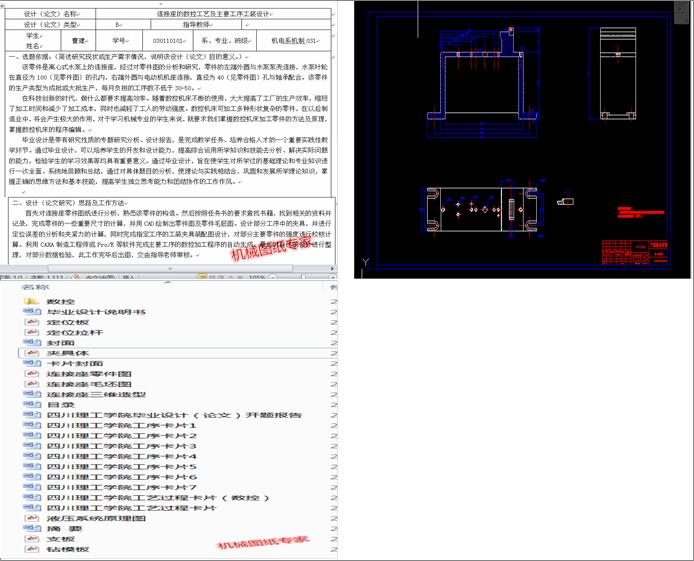Open the 定位板 CAD drawing file

[x=67, y=323]
